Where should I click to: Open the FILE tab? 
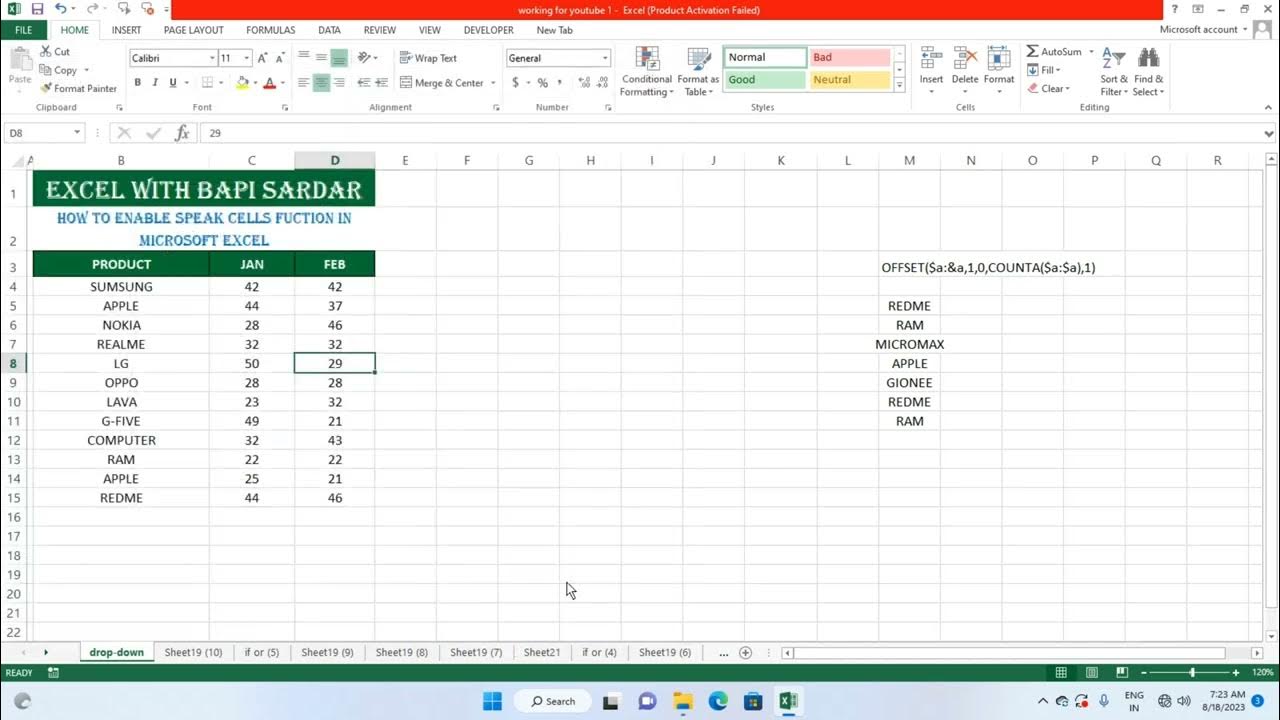click(23, 30)
